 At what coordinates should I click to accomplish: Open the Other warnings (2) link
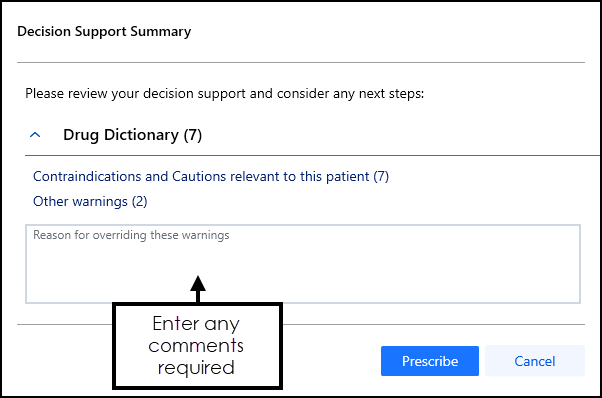pyautogui.click(x=90, y=201)
